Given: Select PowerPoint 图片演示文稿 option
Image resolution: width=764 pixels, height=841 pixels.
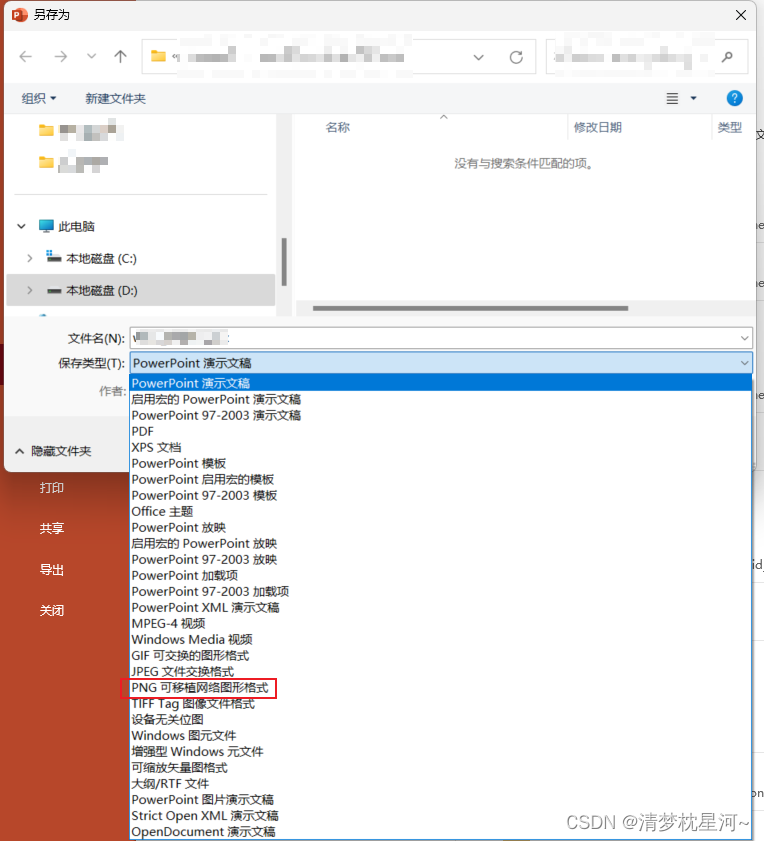Looking at the screenshot, I should (440, 800).
